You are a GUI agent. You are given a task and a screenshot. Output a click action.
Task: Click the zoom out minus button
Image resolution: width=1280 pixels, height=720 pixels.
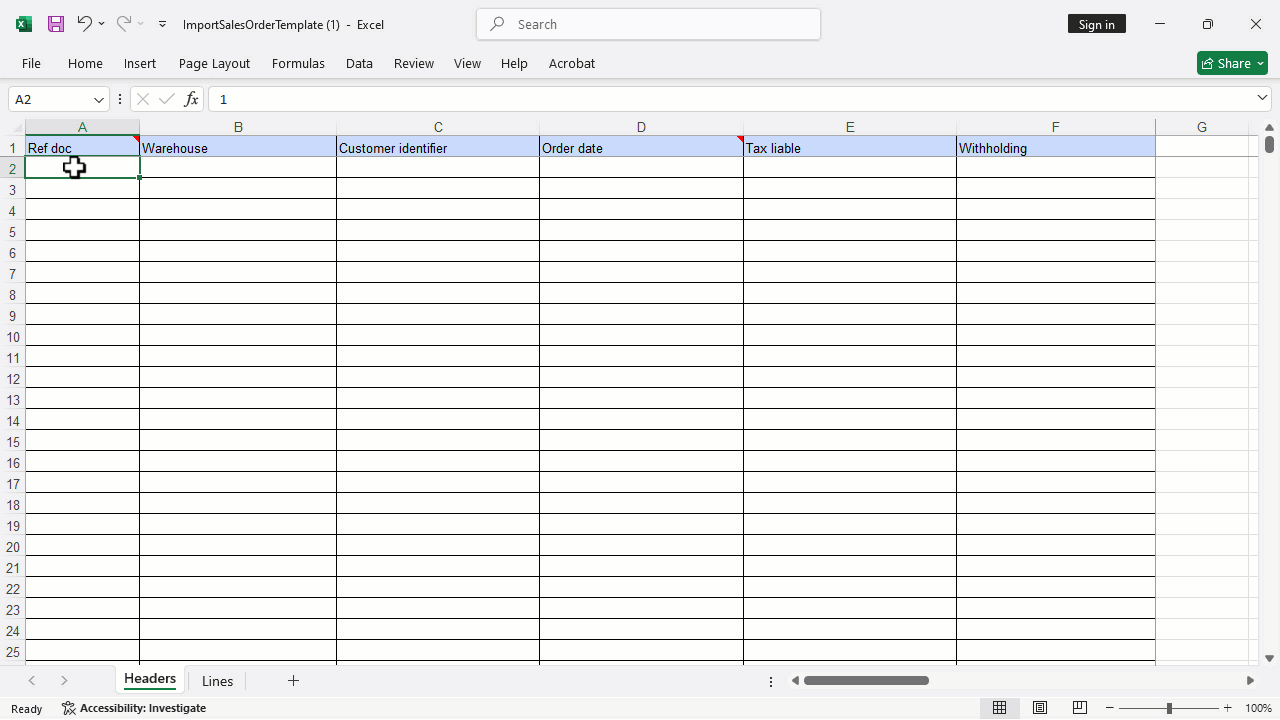(1109, 708)
